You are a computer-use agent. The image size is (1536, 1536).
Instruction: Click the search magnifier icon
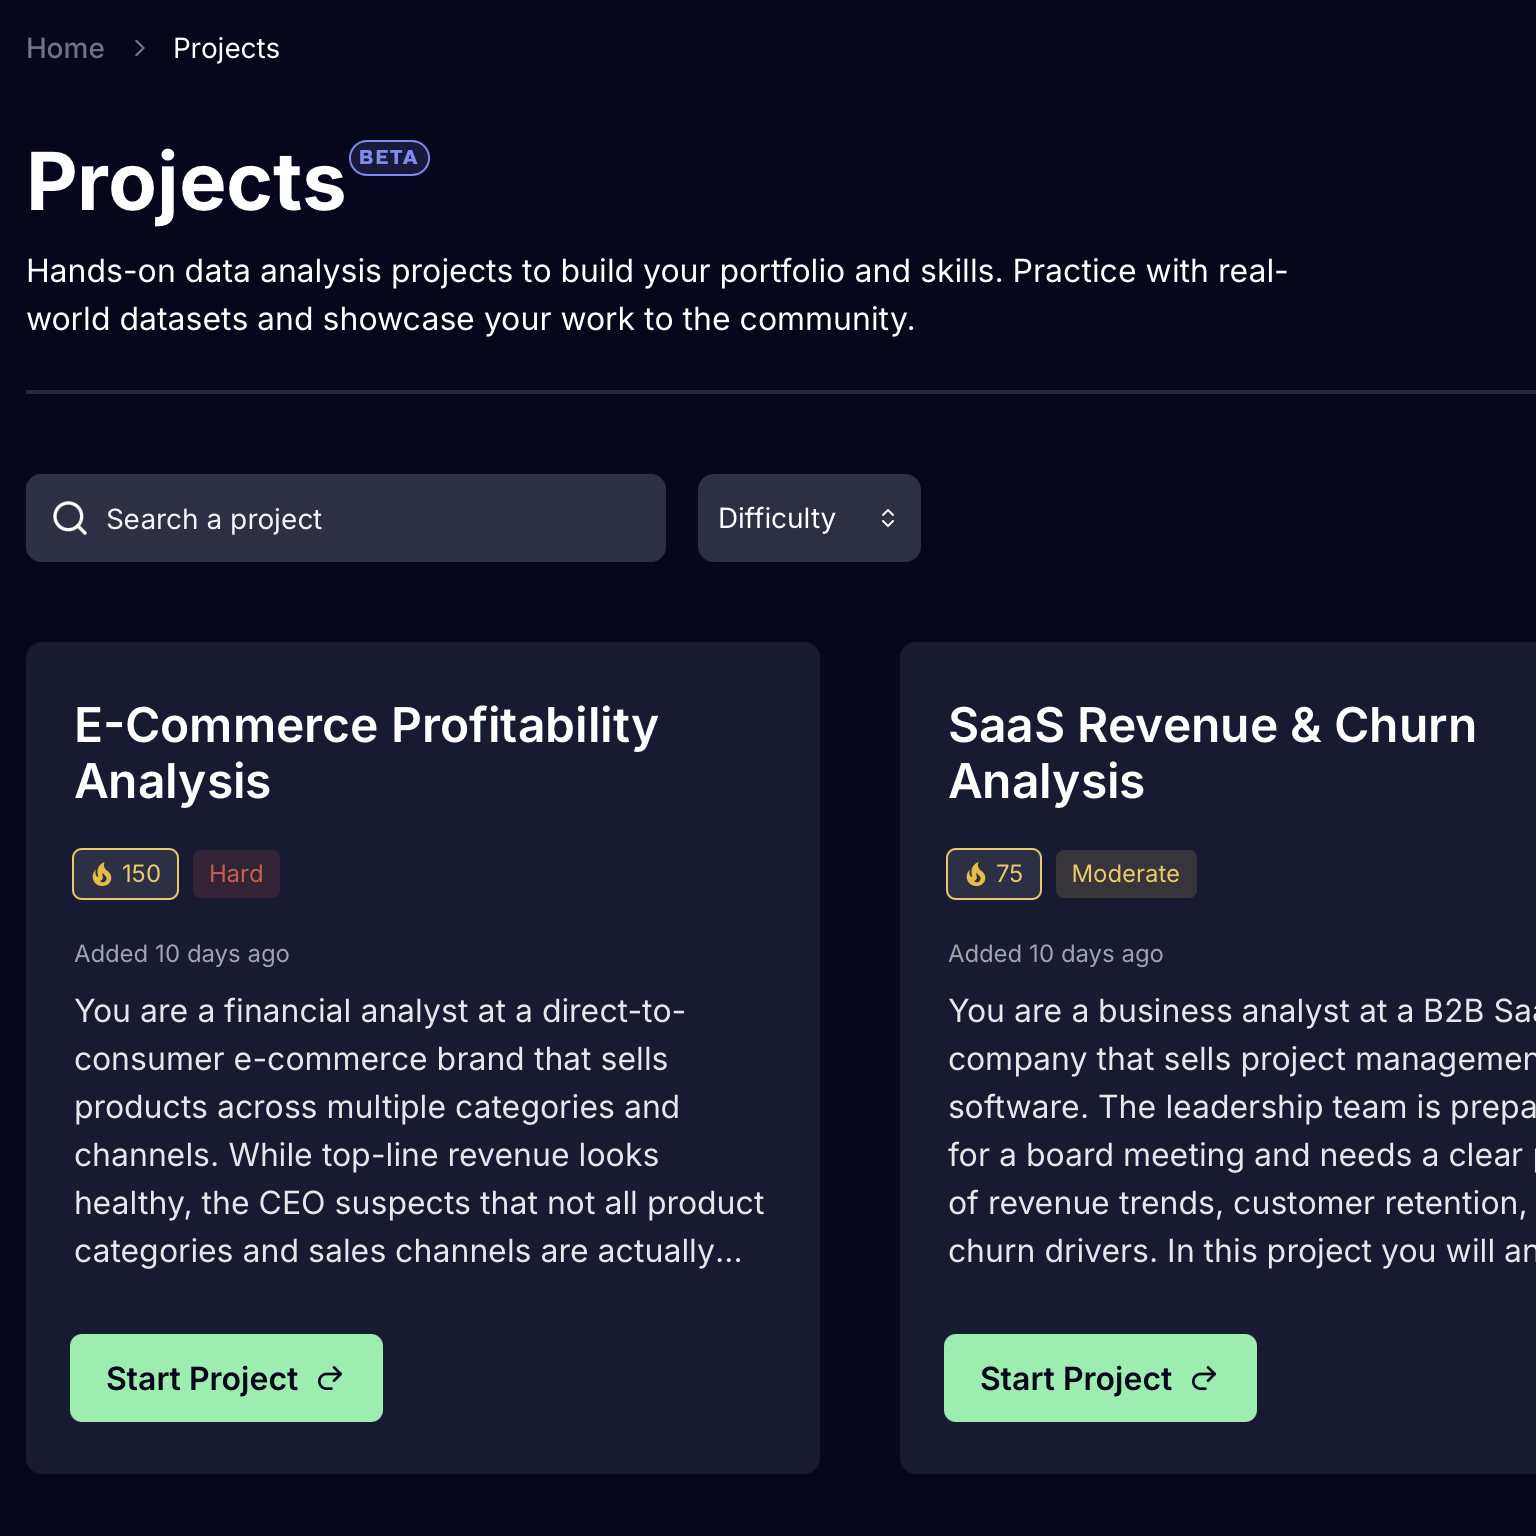(x=70, y=518)
